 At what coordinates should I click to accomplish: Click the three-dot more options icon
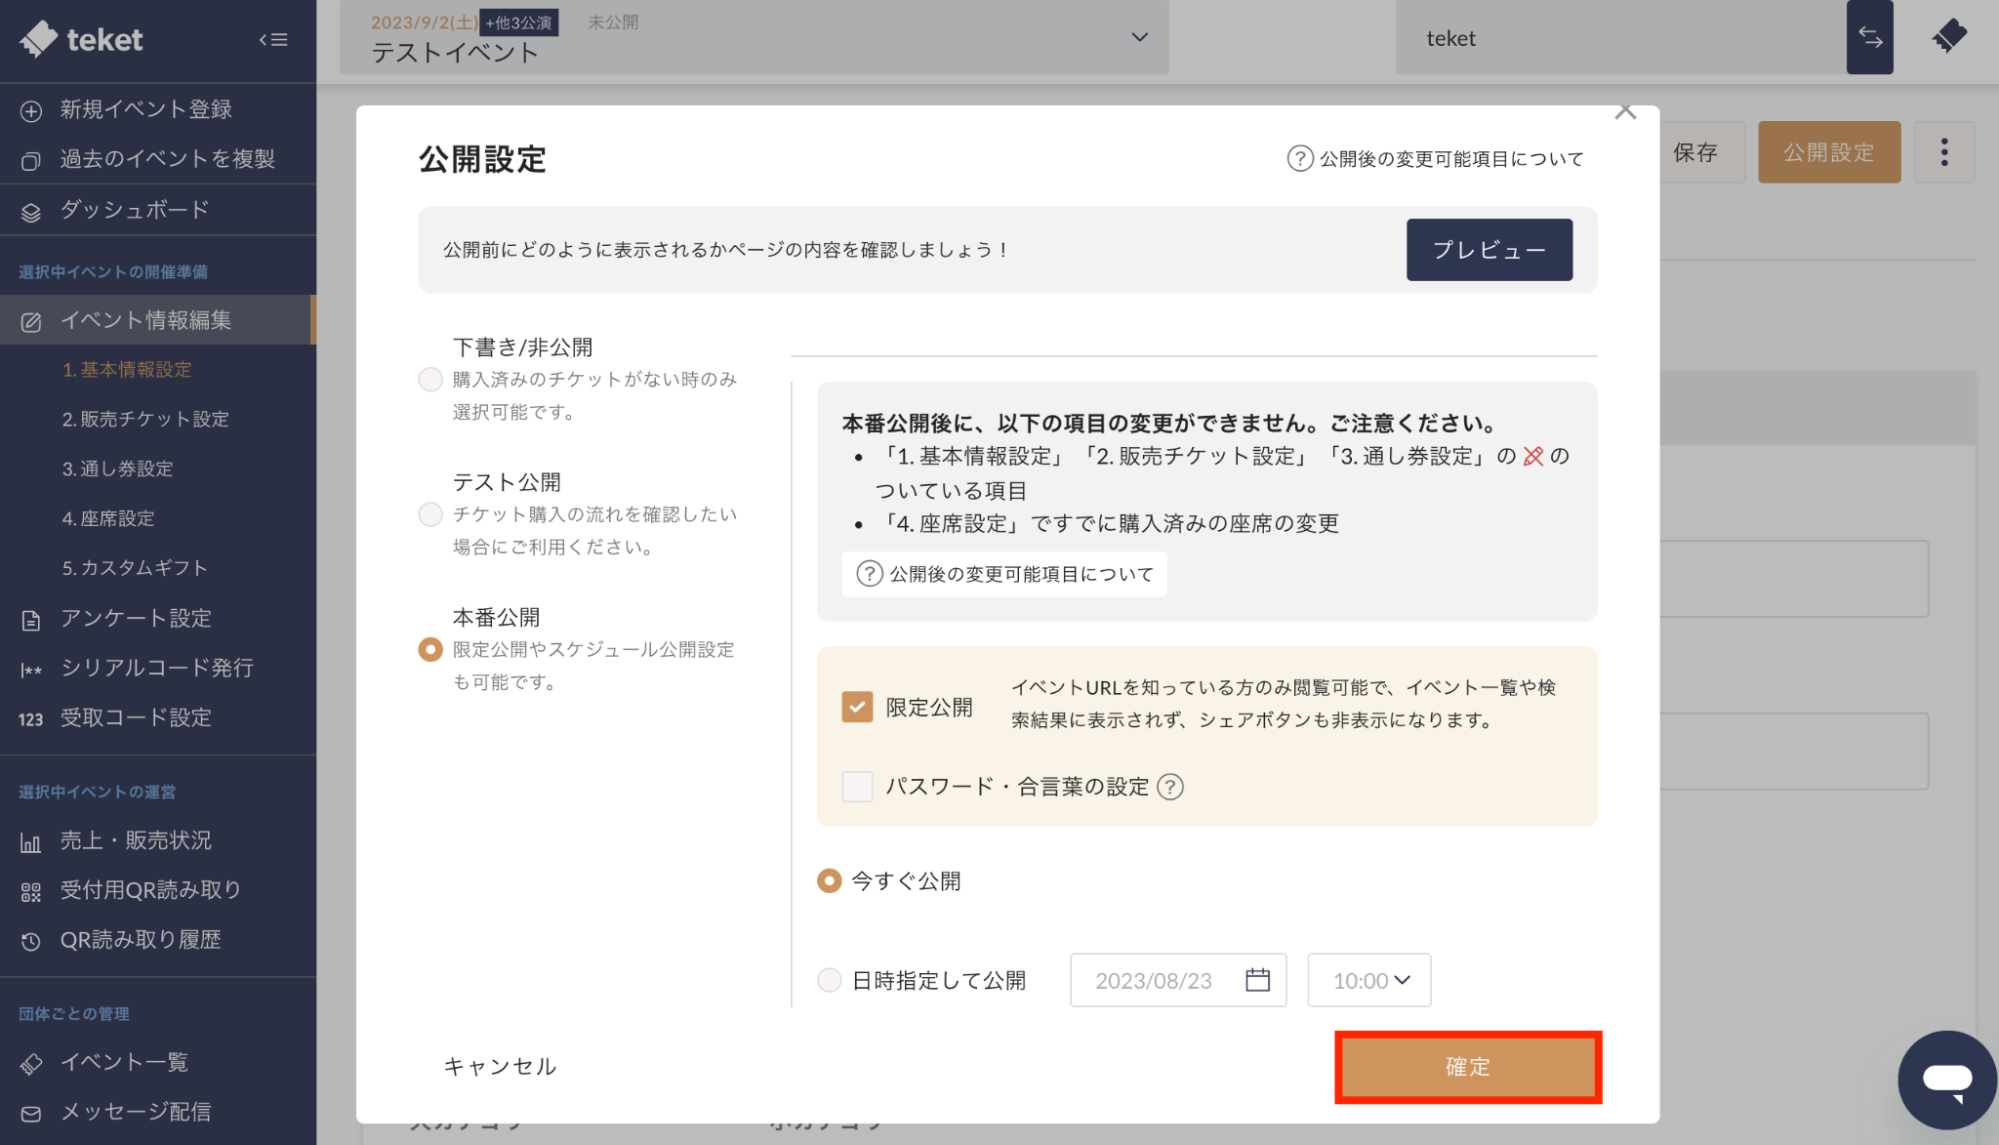[1944, 152]
